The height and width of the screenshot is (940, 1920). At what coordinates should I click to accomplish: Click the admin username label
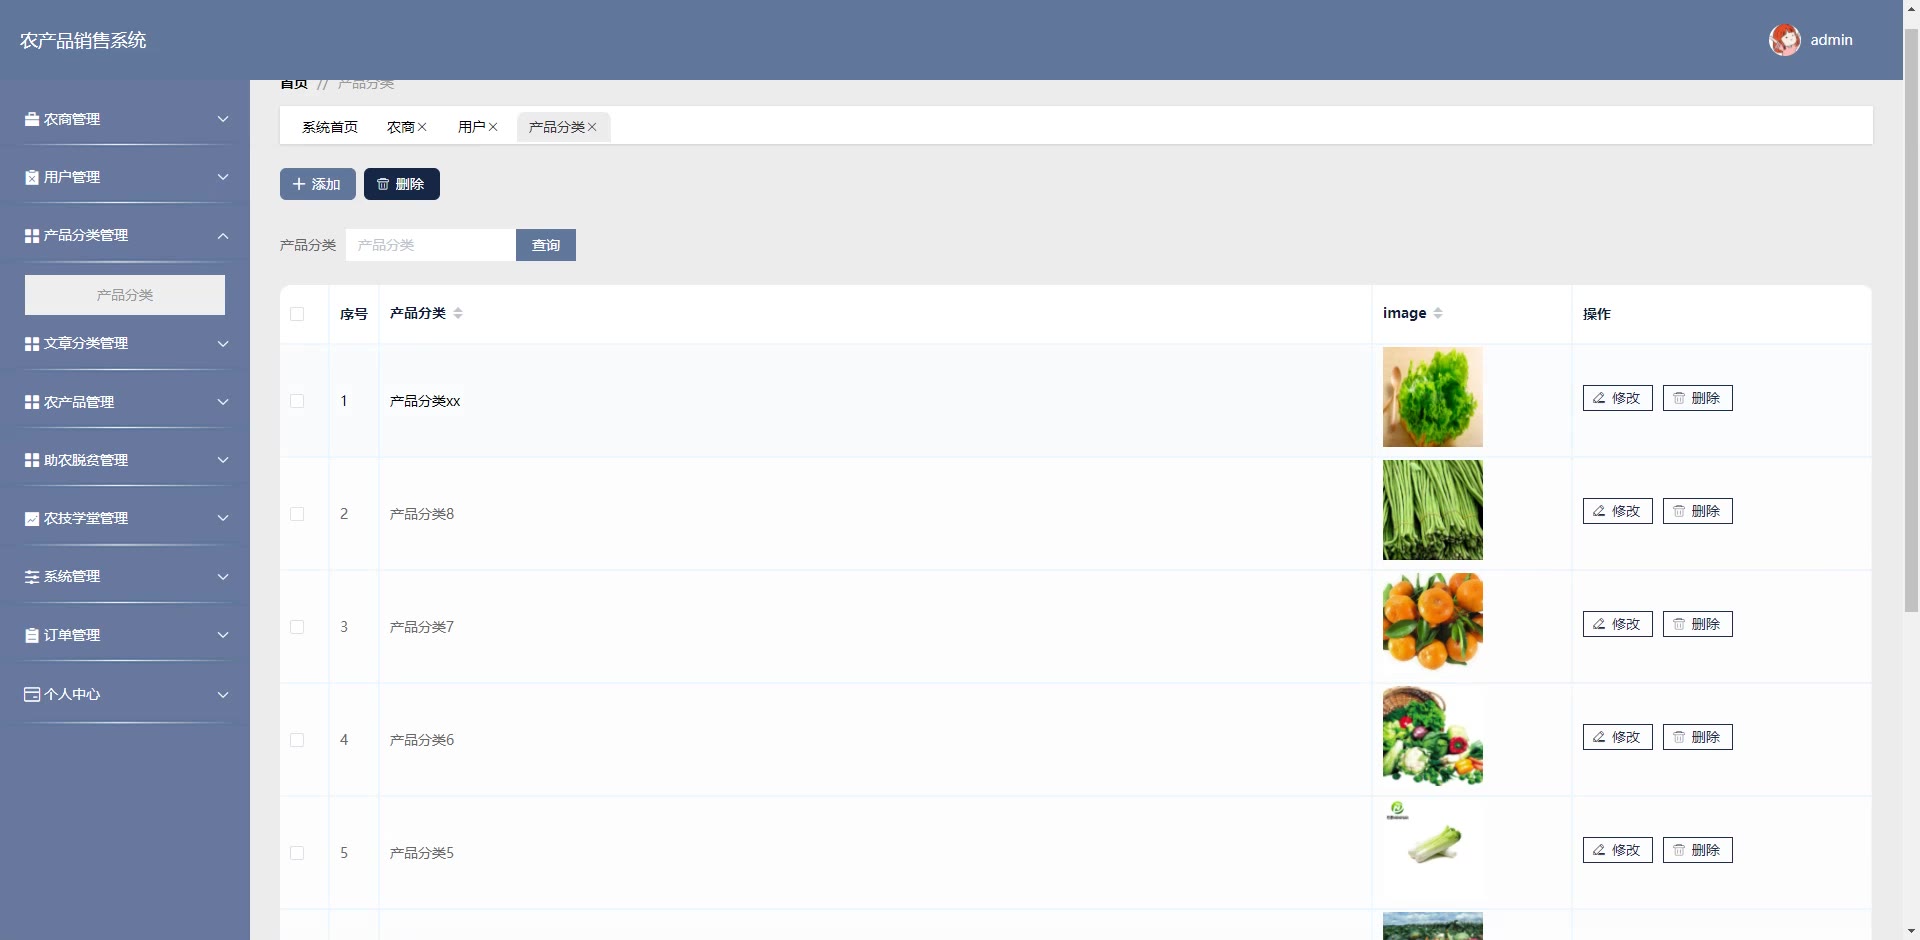[1832, 40]
